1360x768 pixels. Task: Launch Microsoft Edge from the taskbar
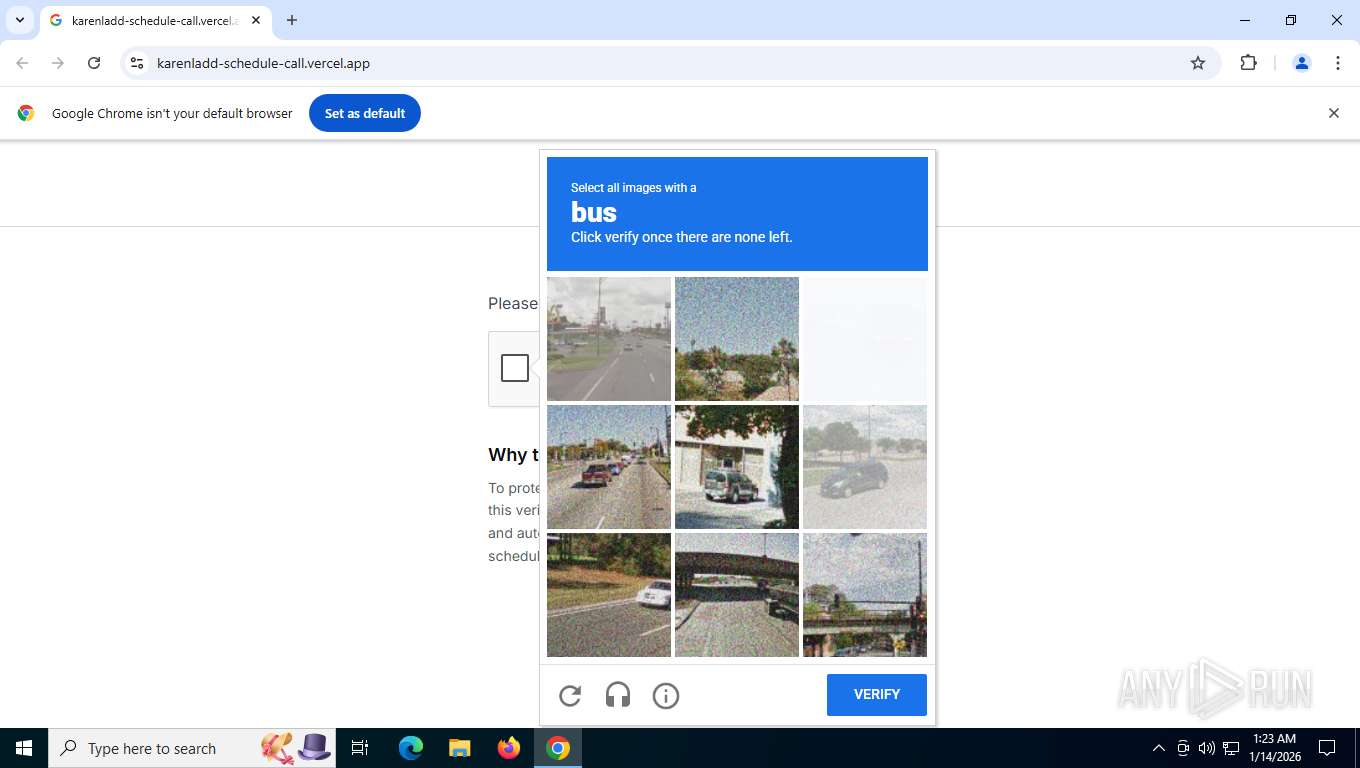pos(411,748)
